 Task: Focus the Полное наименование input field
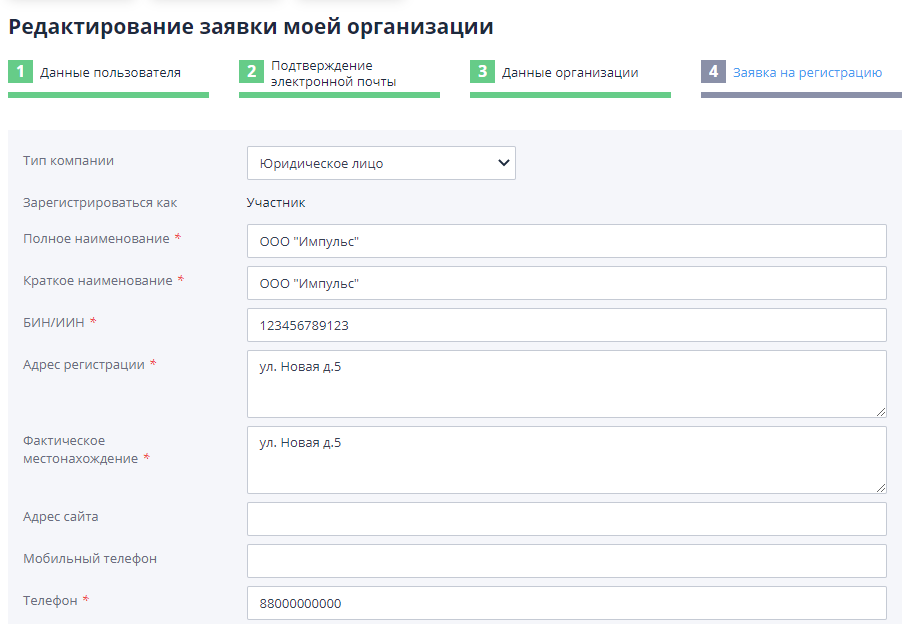point(565,240)
